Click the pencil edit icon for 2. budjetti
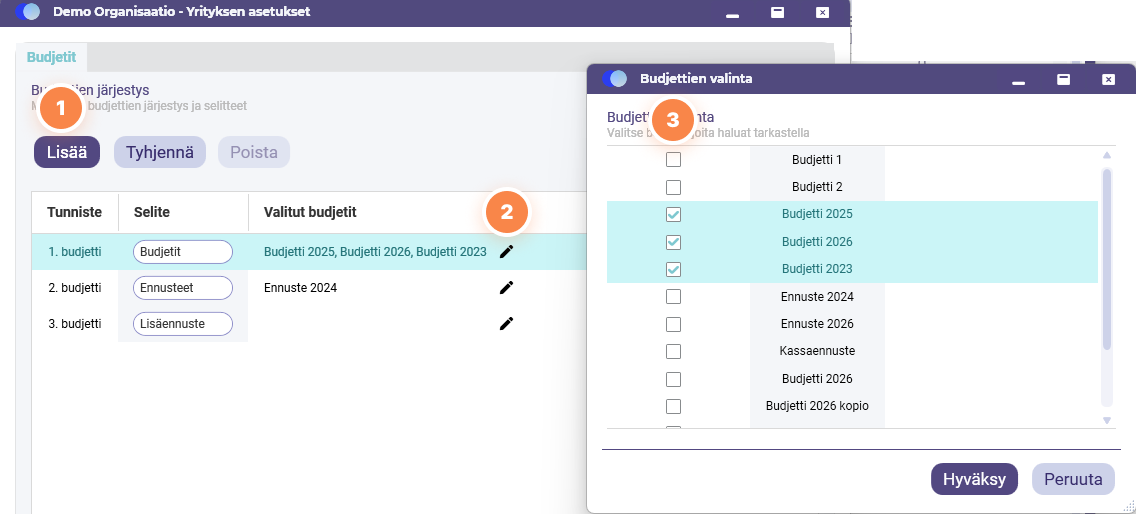Image resolution: width=1136 pixels, height=514 pixels. coord(506,288)
